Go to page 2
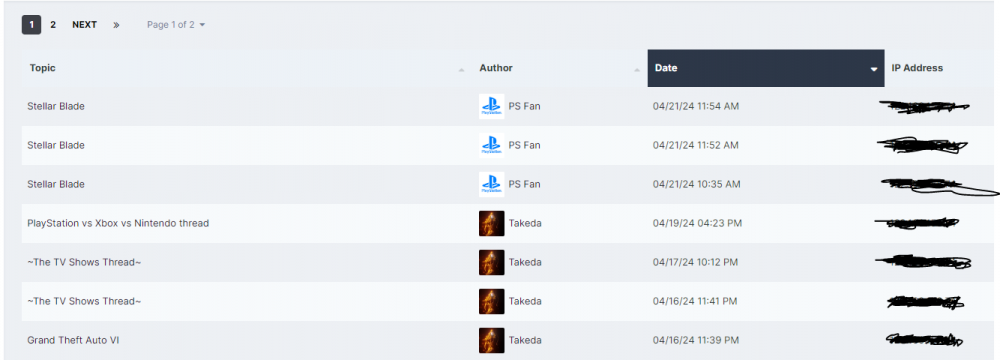1000x360 pixels. [53, 25]
